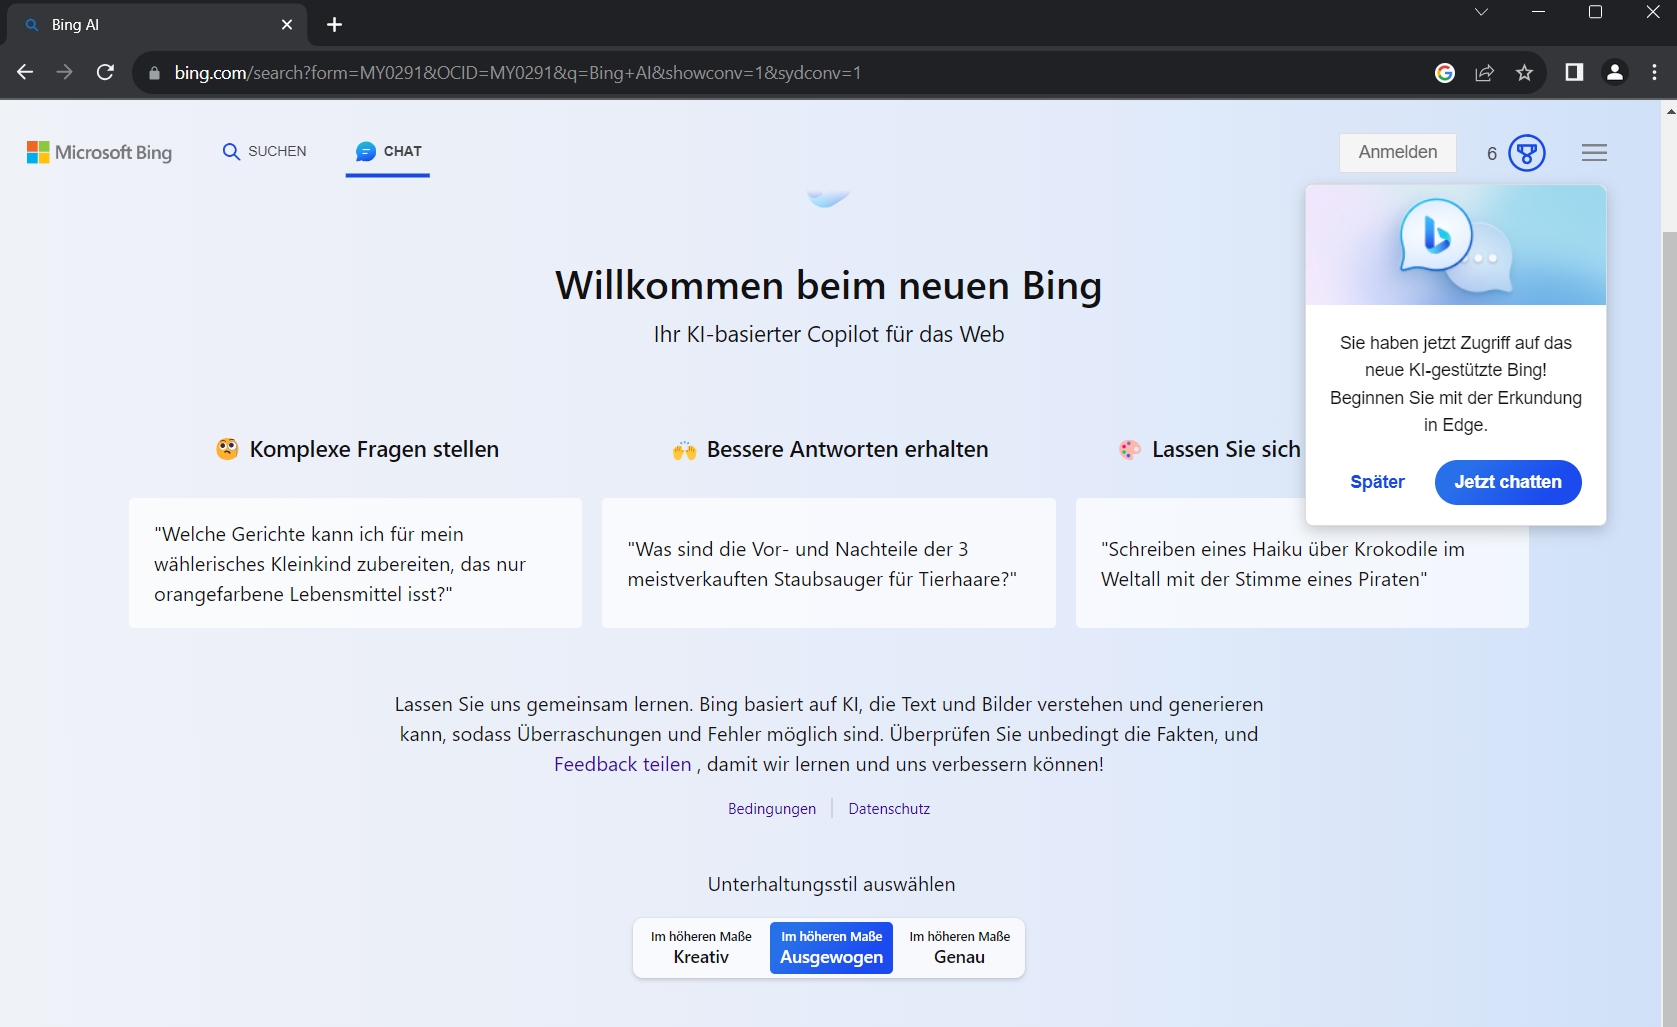
Task: Click the Staubsauger für Tierhaare example card
Action: (x=828, y=563)
